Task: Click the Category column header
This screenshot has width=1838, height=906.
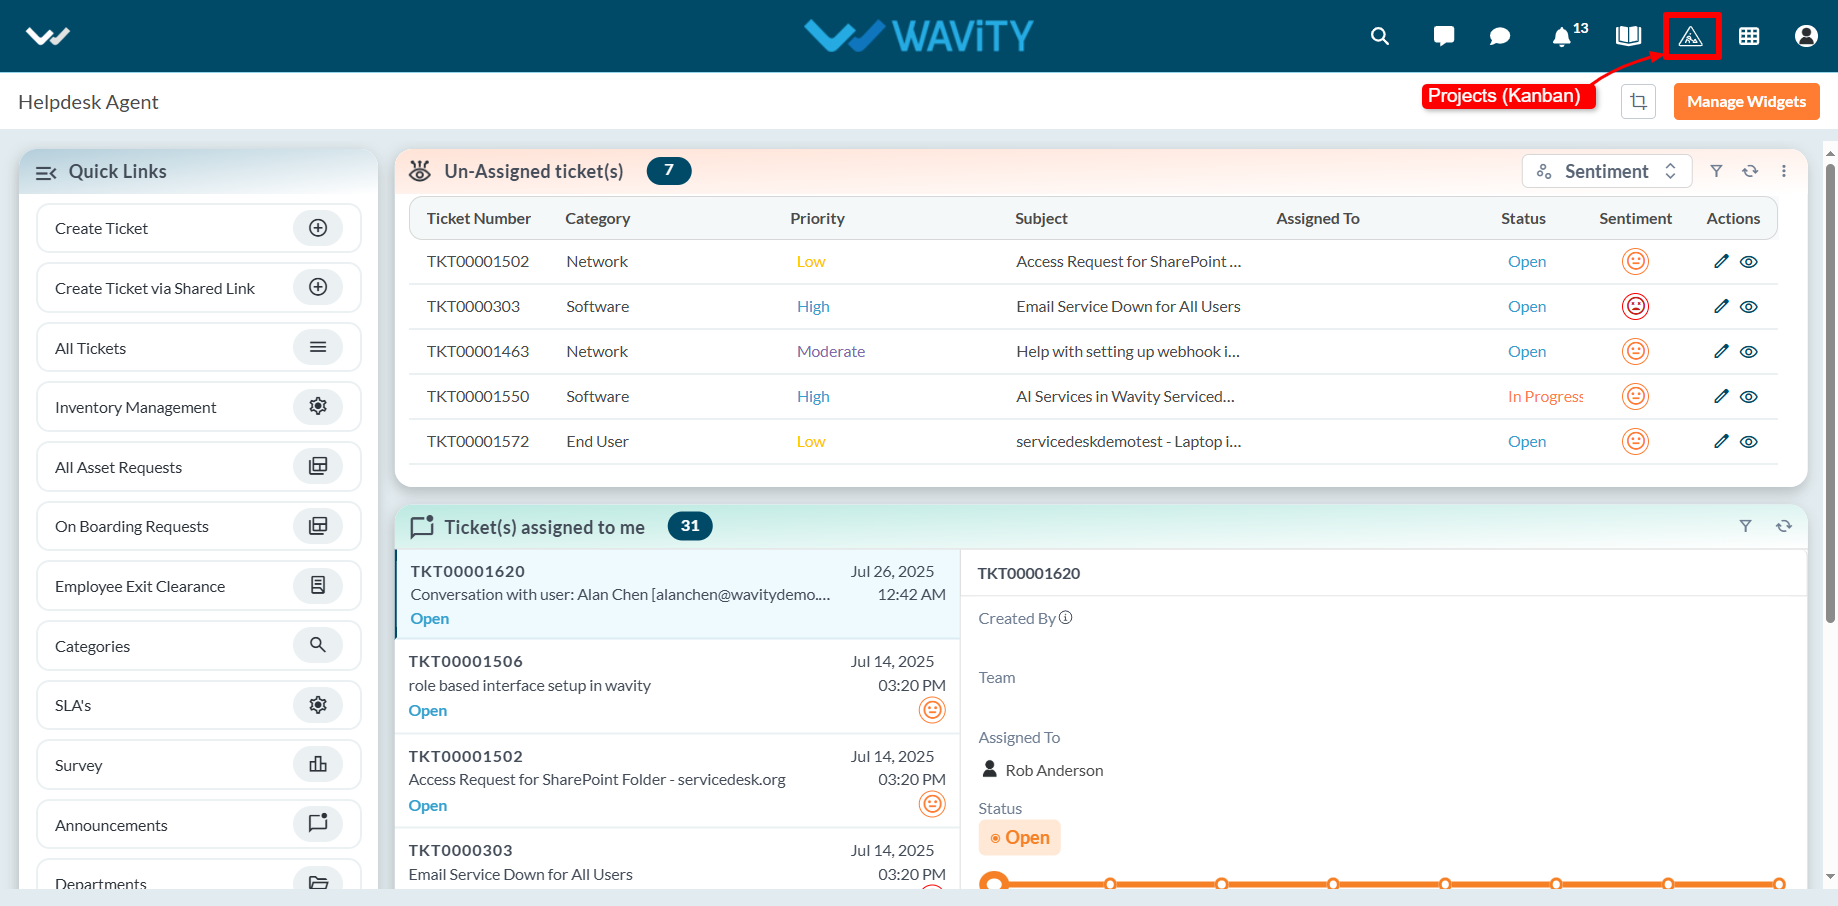Action: [x=597, y=218]
